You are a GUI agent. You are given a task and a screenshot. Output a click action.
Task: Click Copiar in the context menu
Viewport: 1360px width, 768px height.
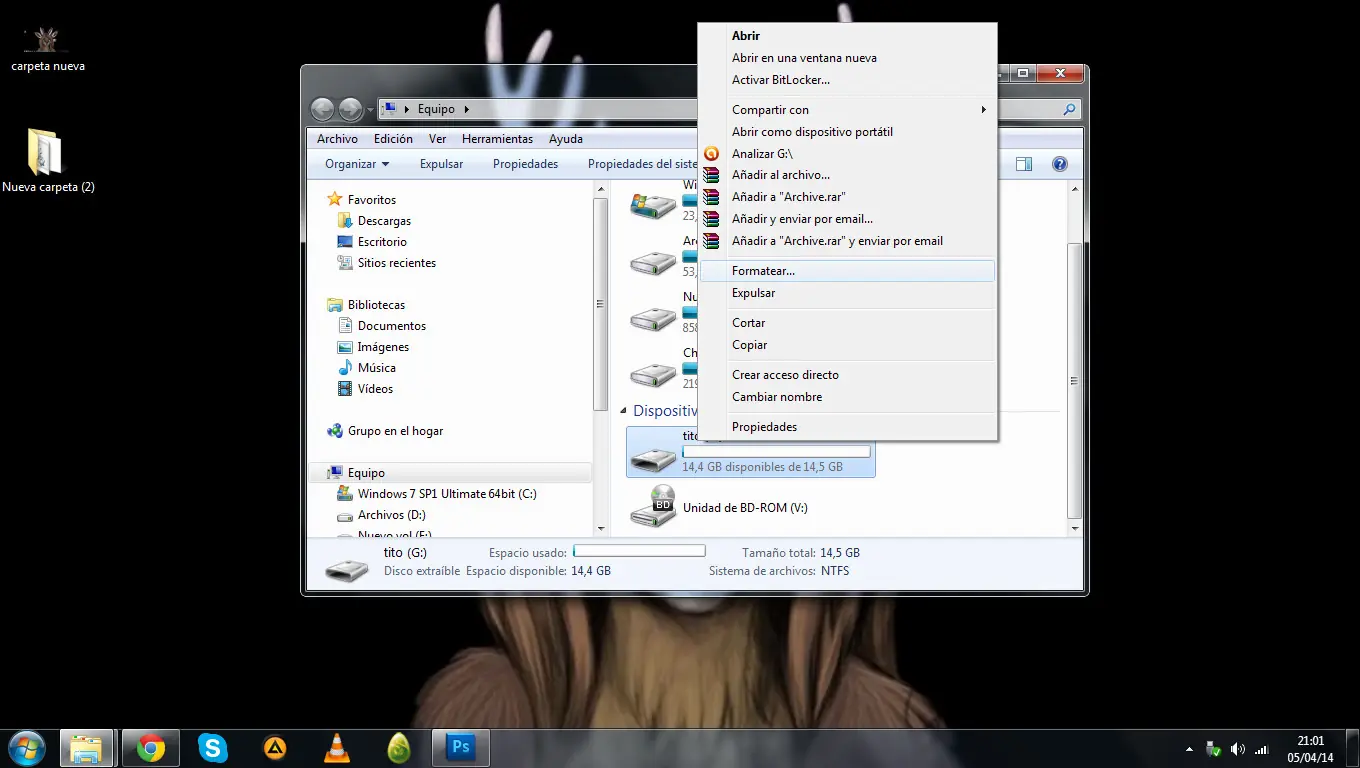click(847, 345)
